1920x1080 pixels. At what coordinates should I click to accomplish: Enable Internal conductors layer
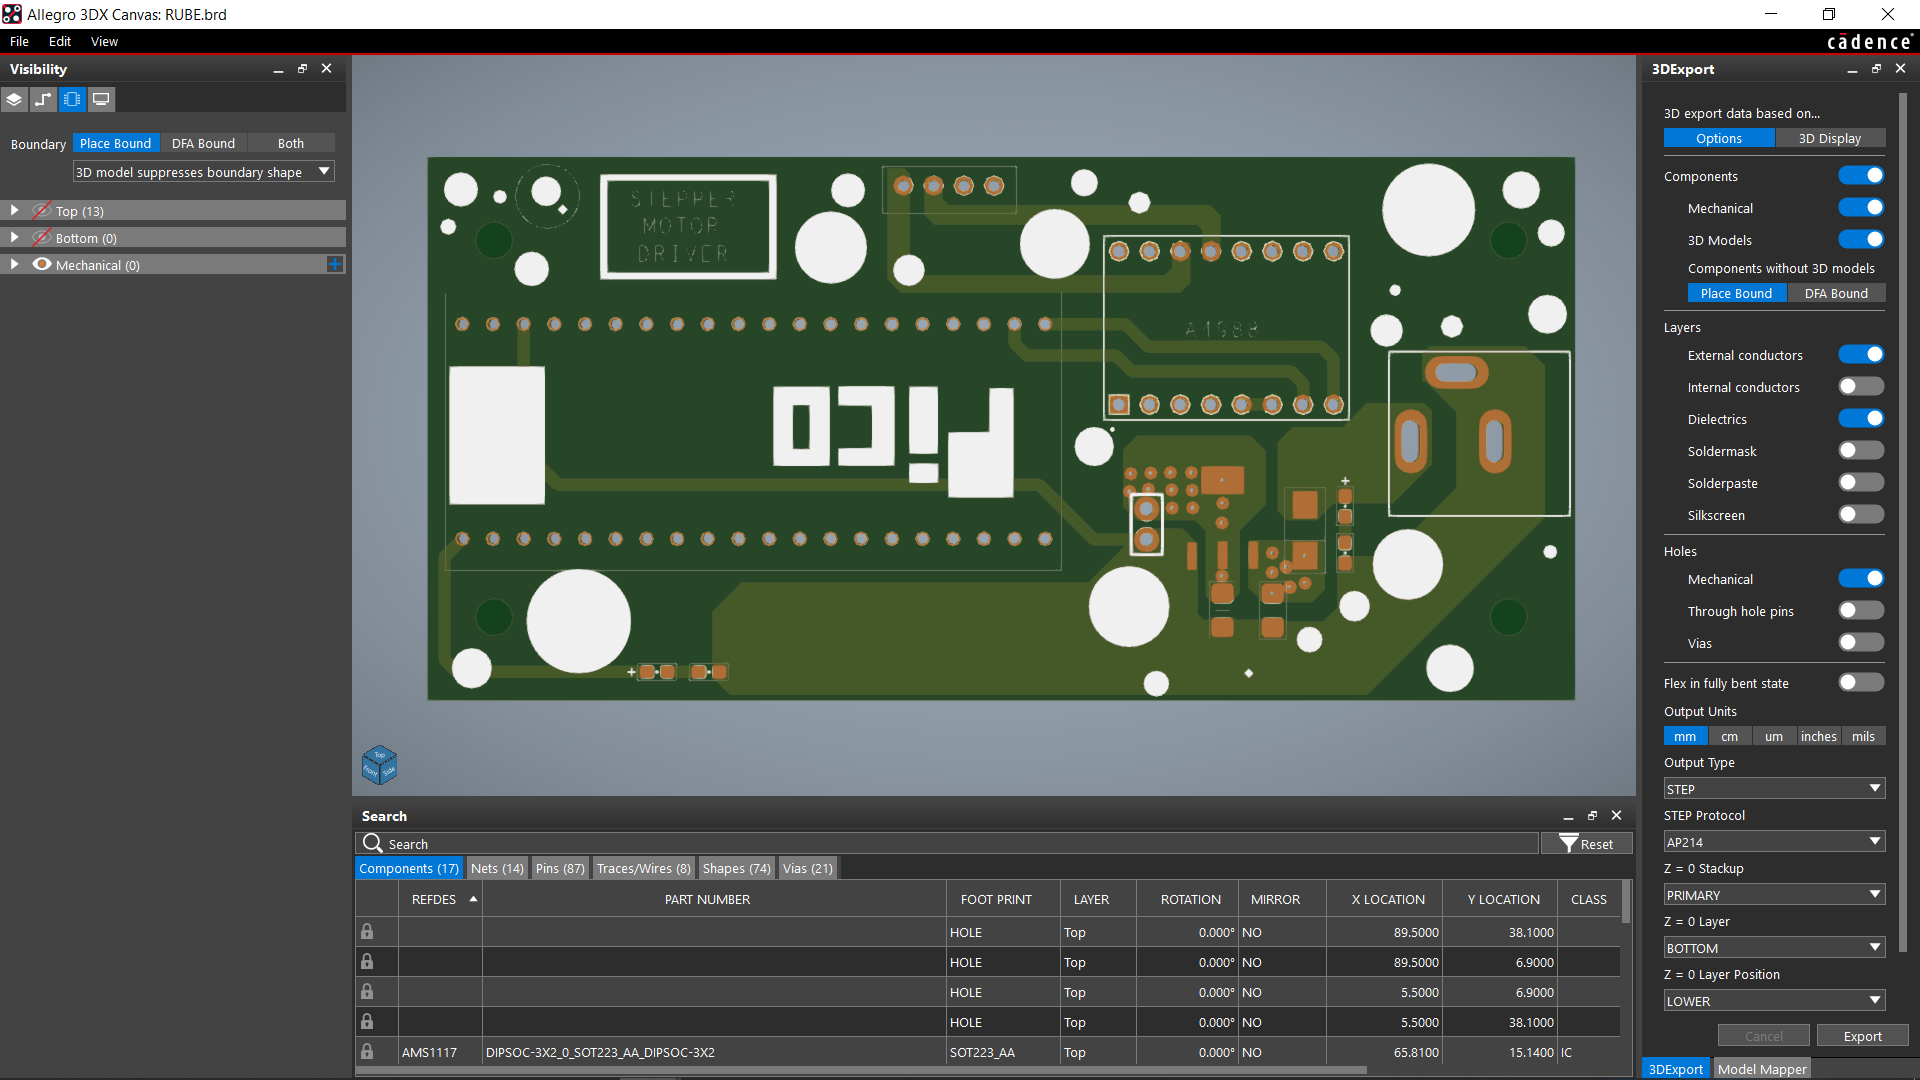[x=1861, y=387]
